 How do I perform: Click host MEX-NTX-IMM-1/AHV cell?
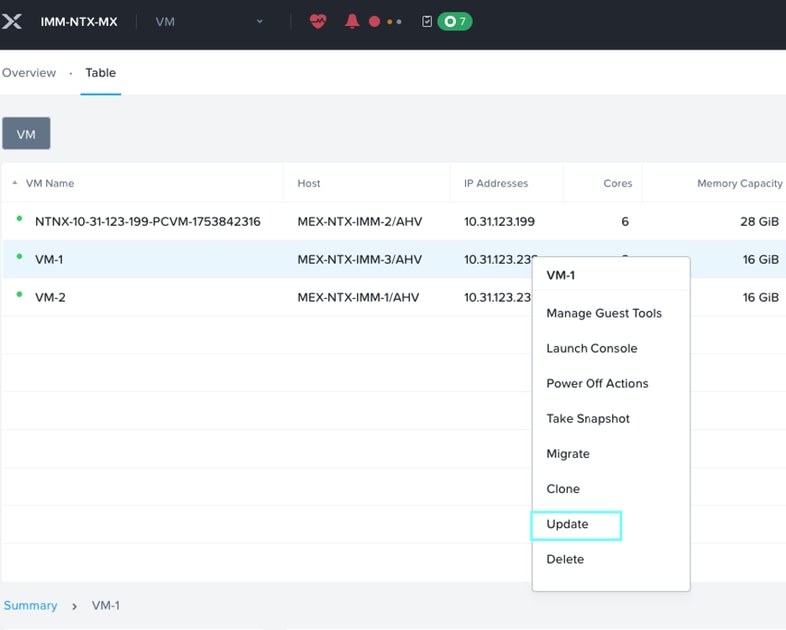click(x=358, y=297)
